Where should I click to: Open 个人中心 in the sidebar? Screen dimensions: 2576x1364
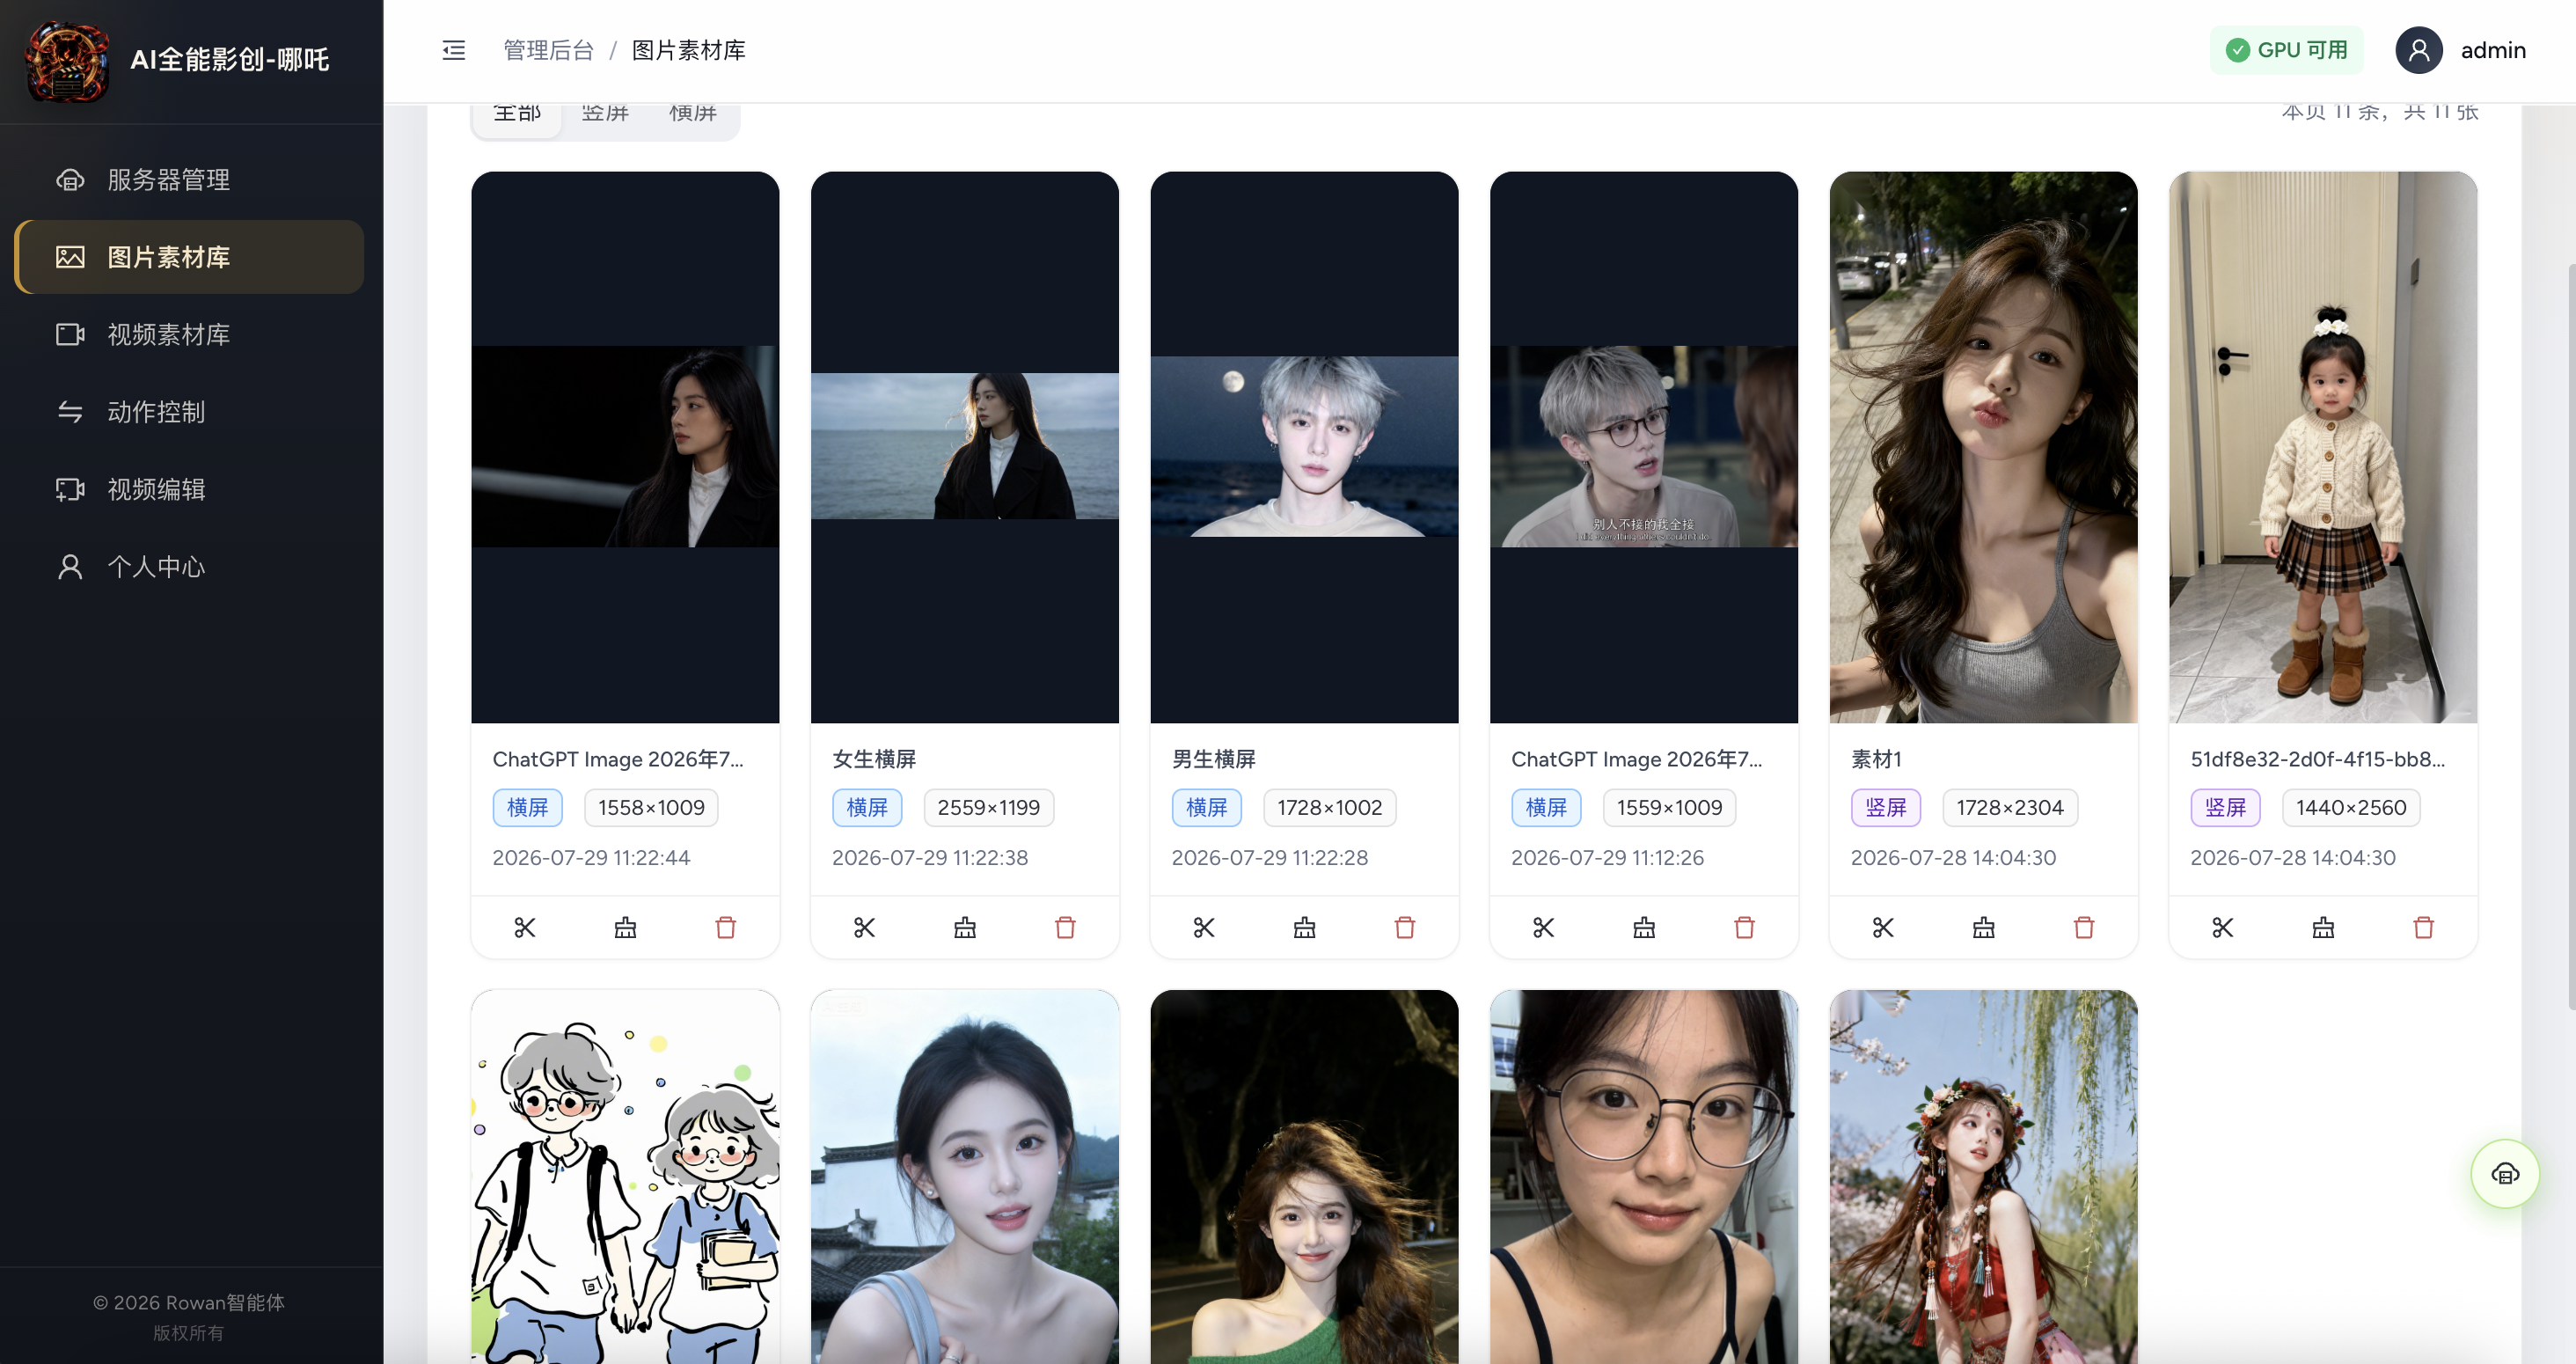[x=190, y=567]
